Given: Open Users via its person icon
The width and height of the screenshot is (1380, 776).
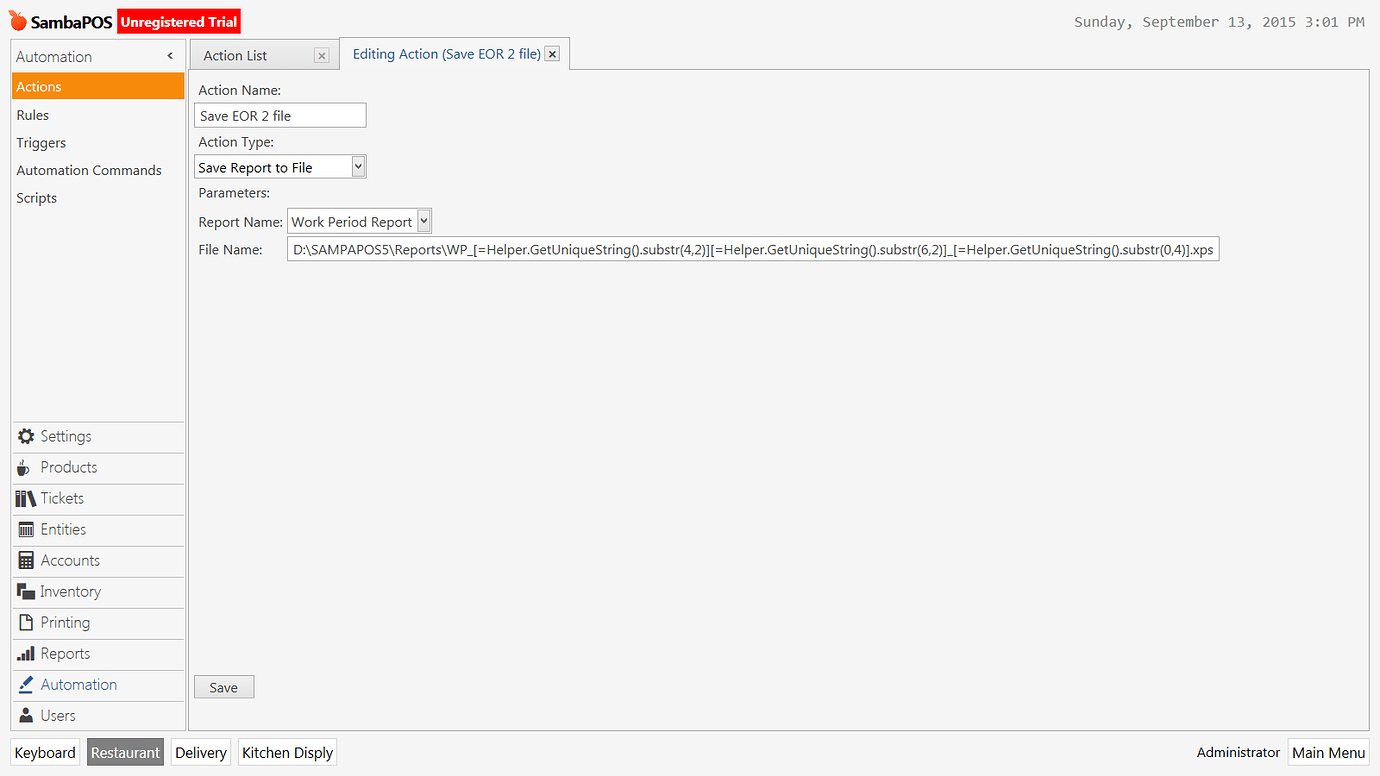Looking at the screenshot, I should [24, 715].
